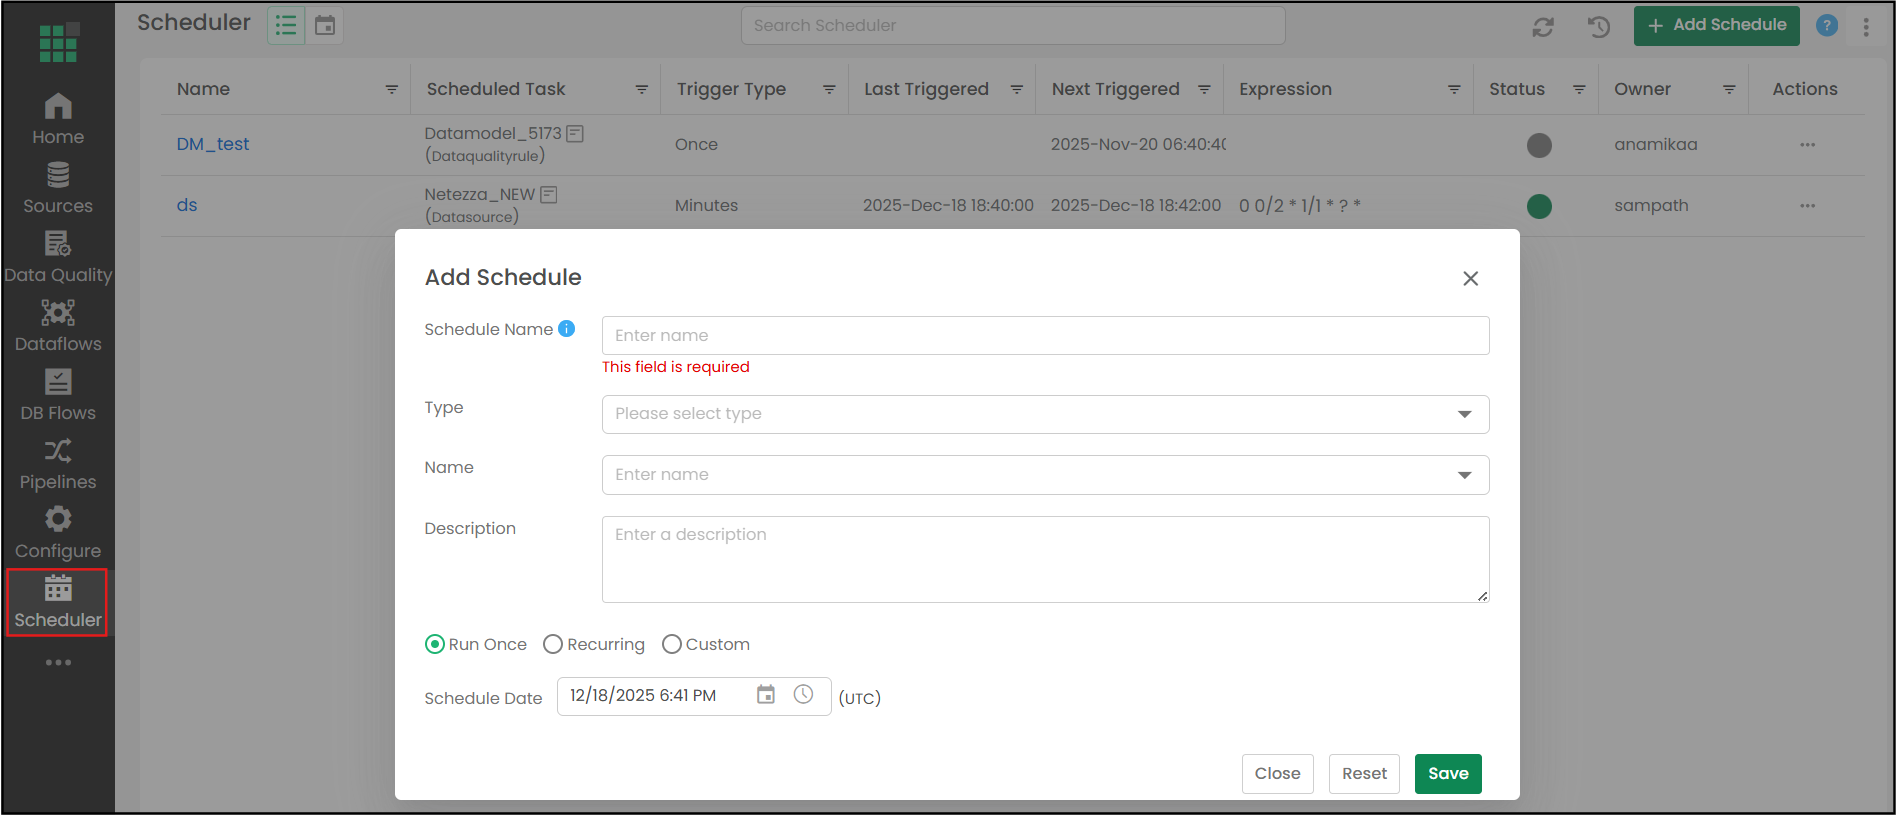Switch to calendar view of schedules
Viewport: 1896px width, 816px height.
[x=325, y=25]
